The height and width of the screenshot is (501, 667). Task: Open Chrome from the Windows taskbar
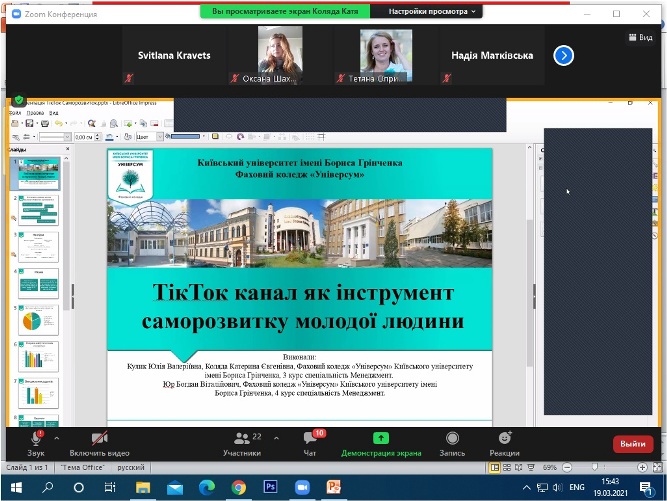pyautogui.click(x=238, y=486)
